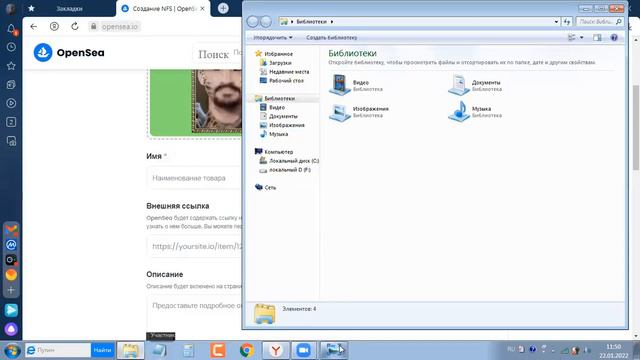Go back in Explorer window
The width and height of the screenshot is (640, 360).
point(252,22)
